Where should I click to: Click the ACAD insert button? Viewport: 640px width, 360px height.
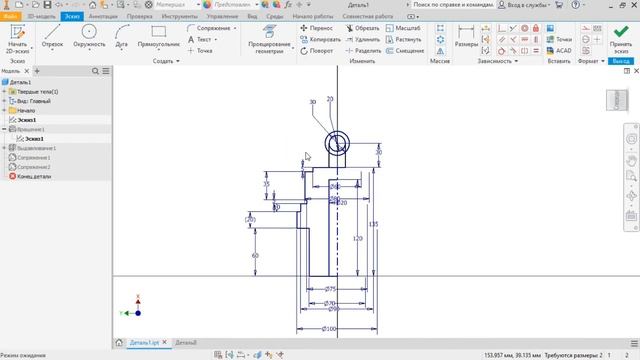tap(559, 51)
